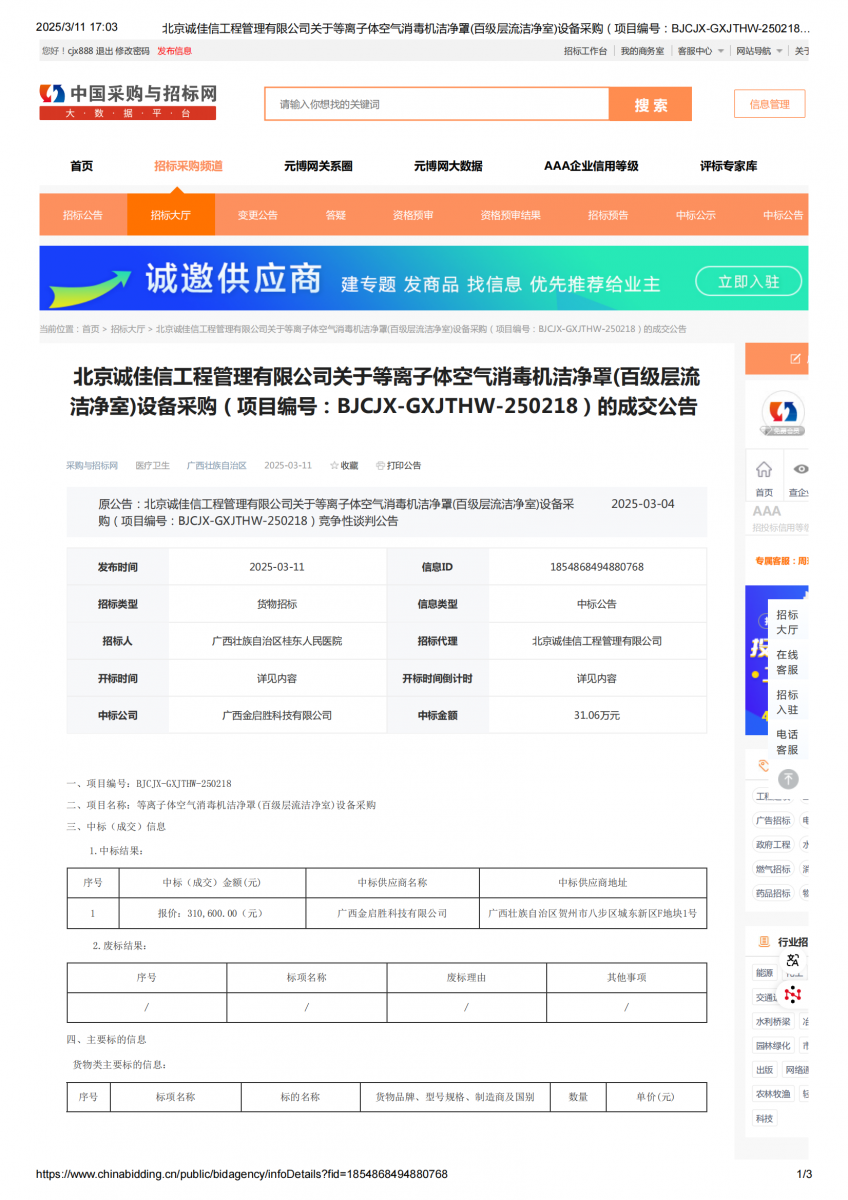Click the 水利桥梁 industry tag

coord(773,1022)
